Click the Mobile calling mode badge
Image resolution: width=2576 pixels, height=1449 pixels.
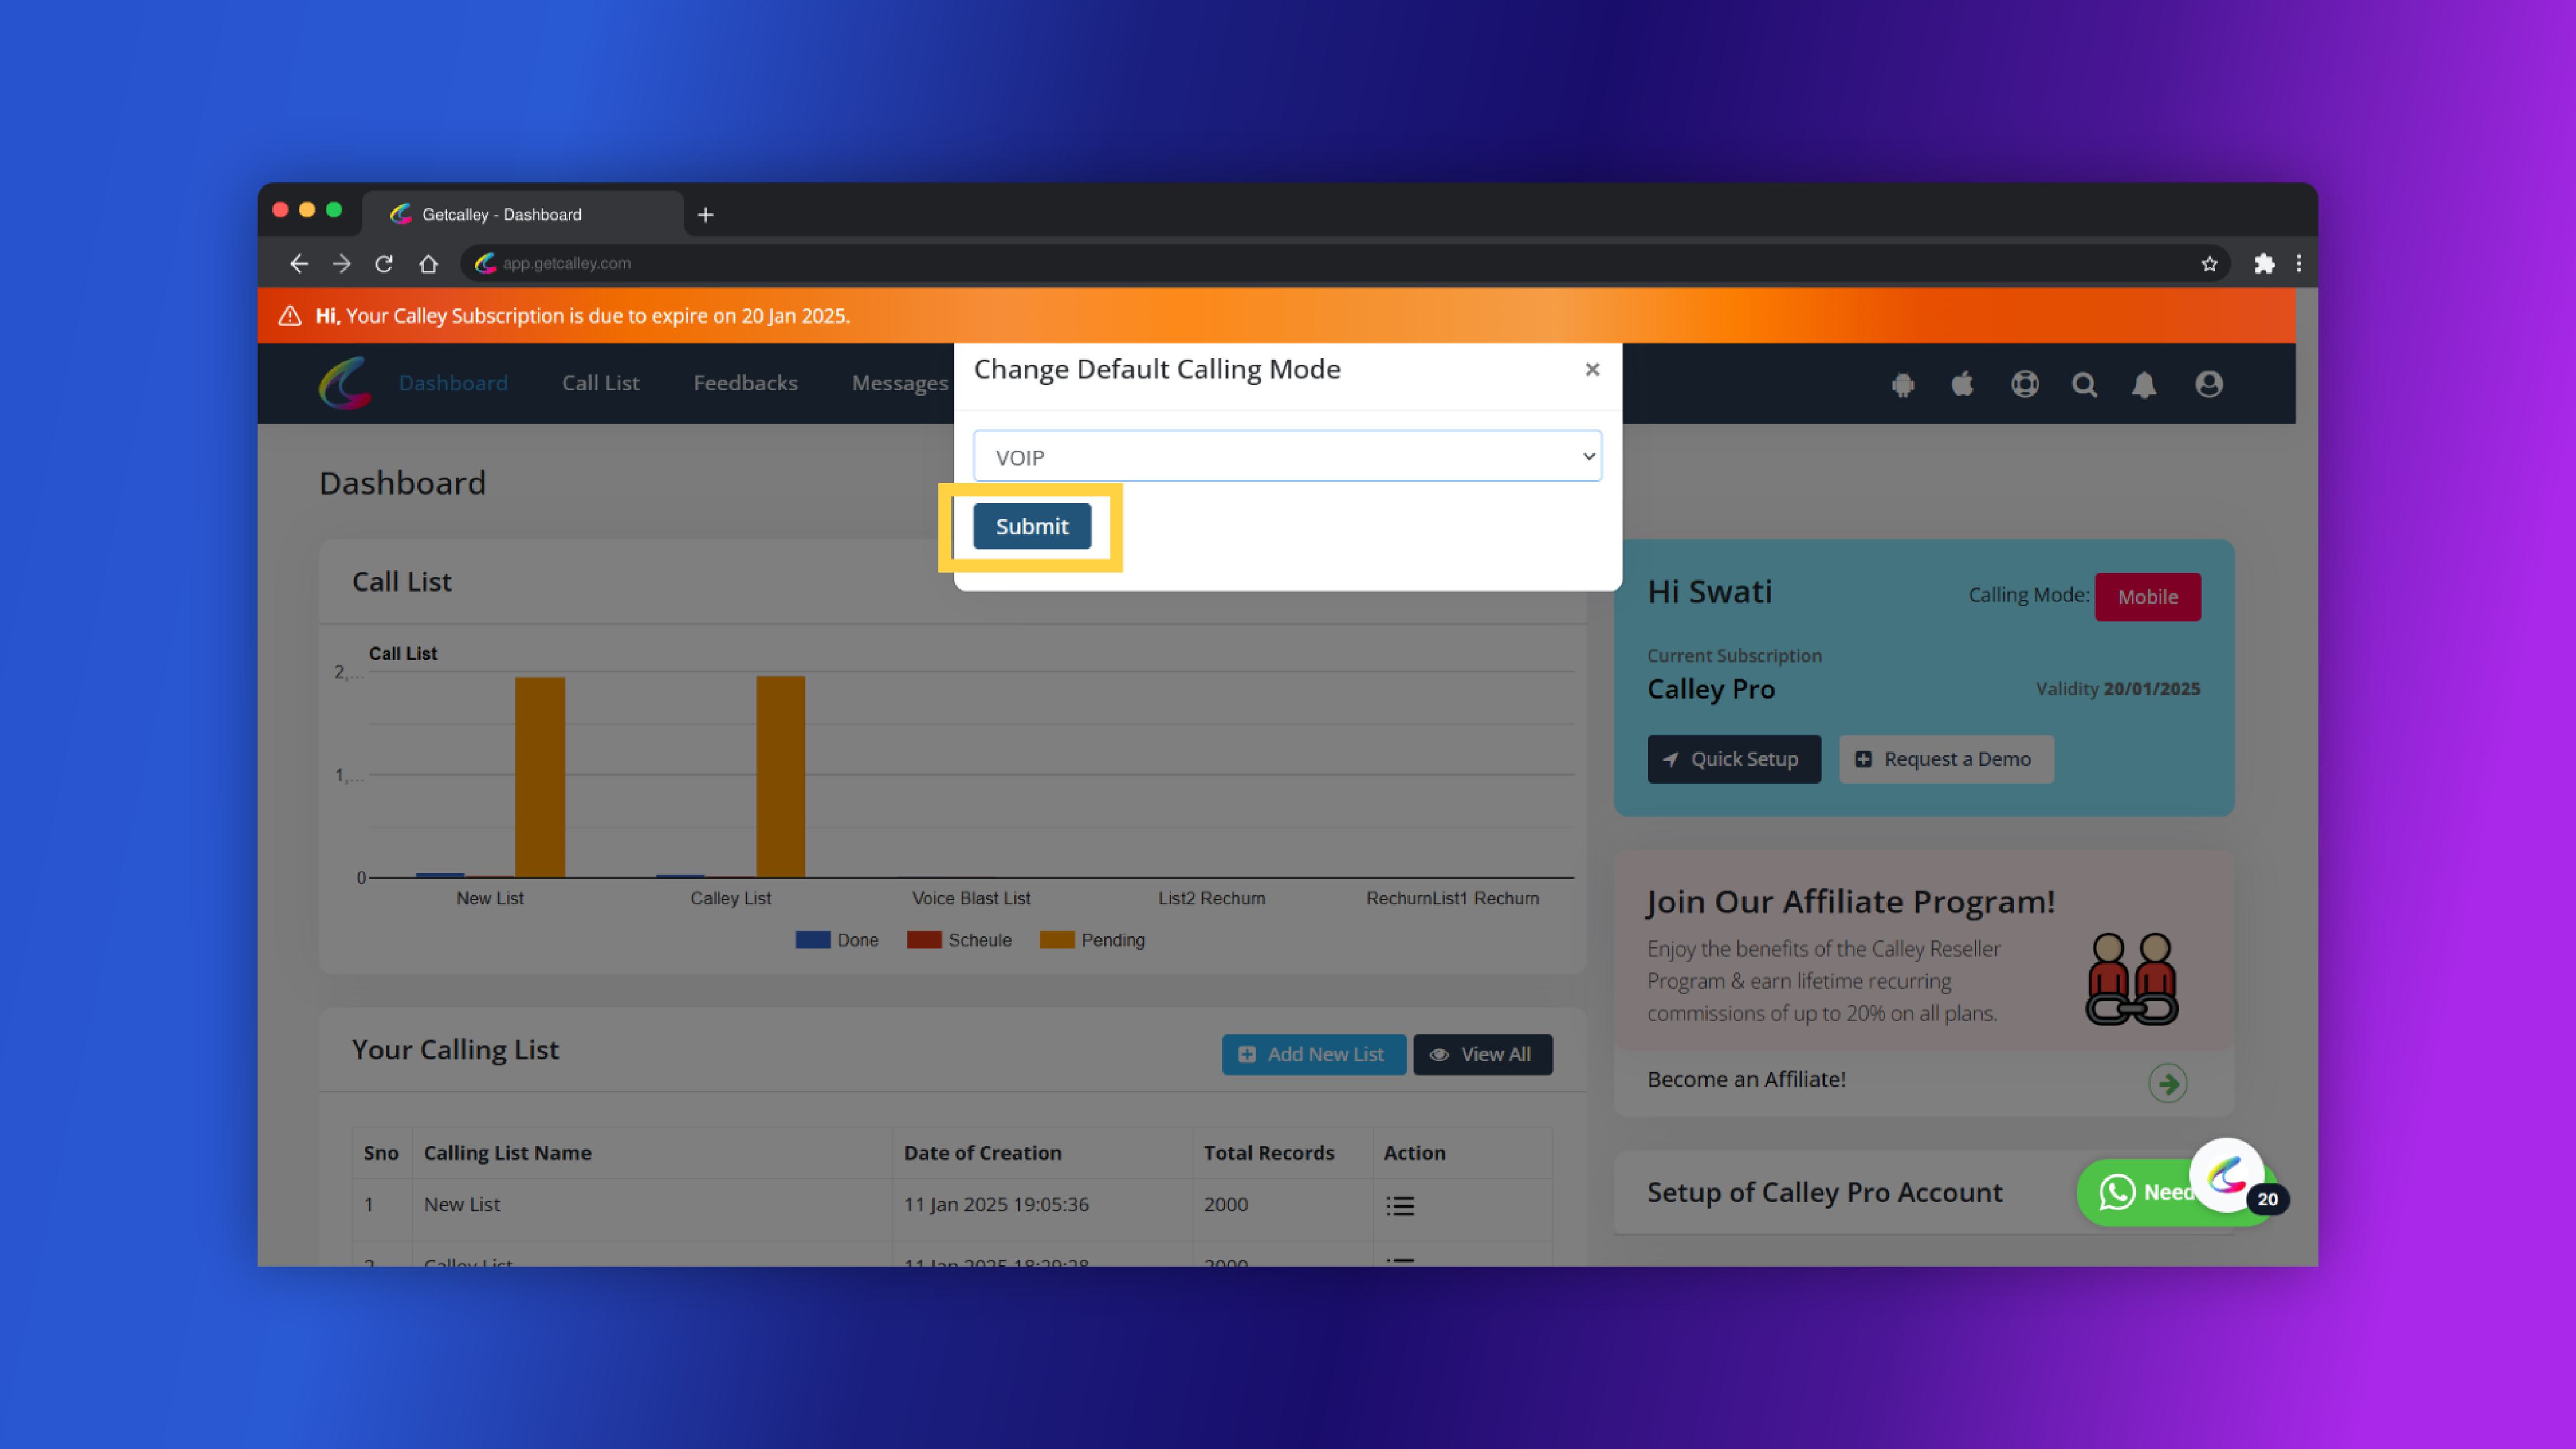point(2147,597)
